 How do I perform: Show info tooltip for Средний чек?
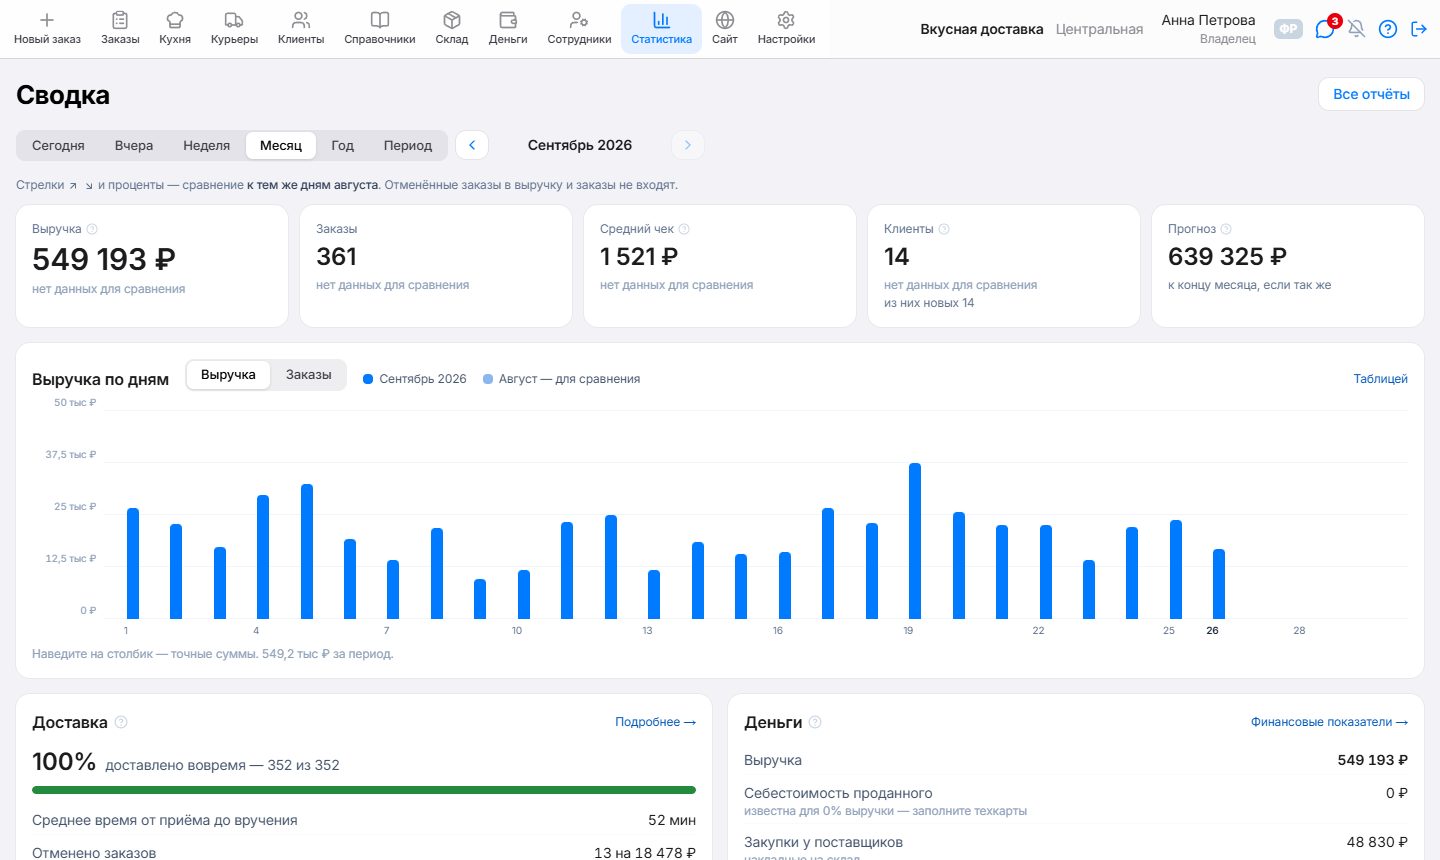coord(684,229)
